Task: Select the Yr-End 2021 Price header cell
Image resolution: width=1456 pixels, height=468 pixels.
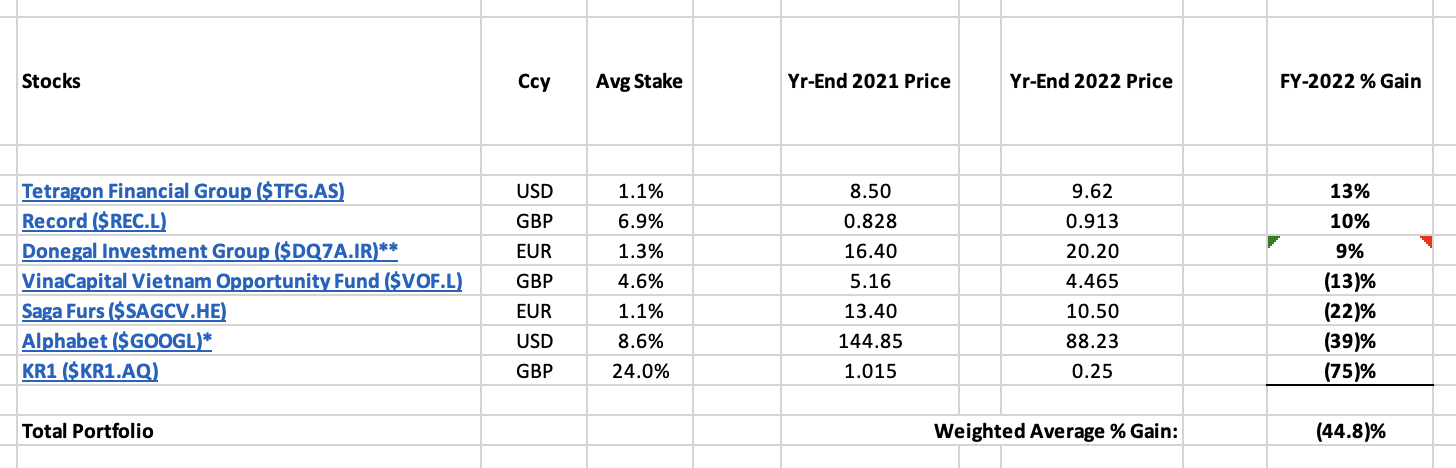Action: click(x=868, y=81)
